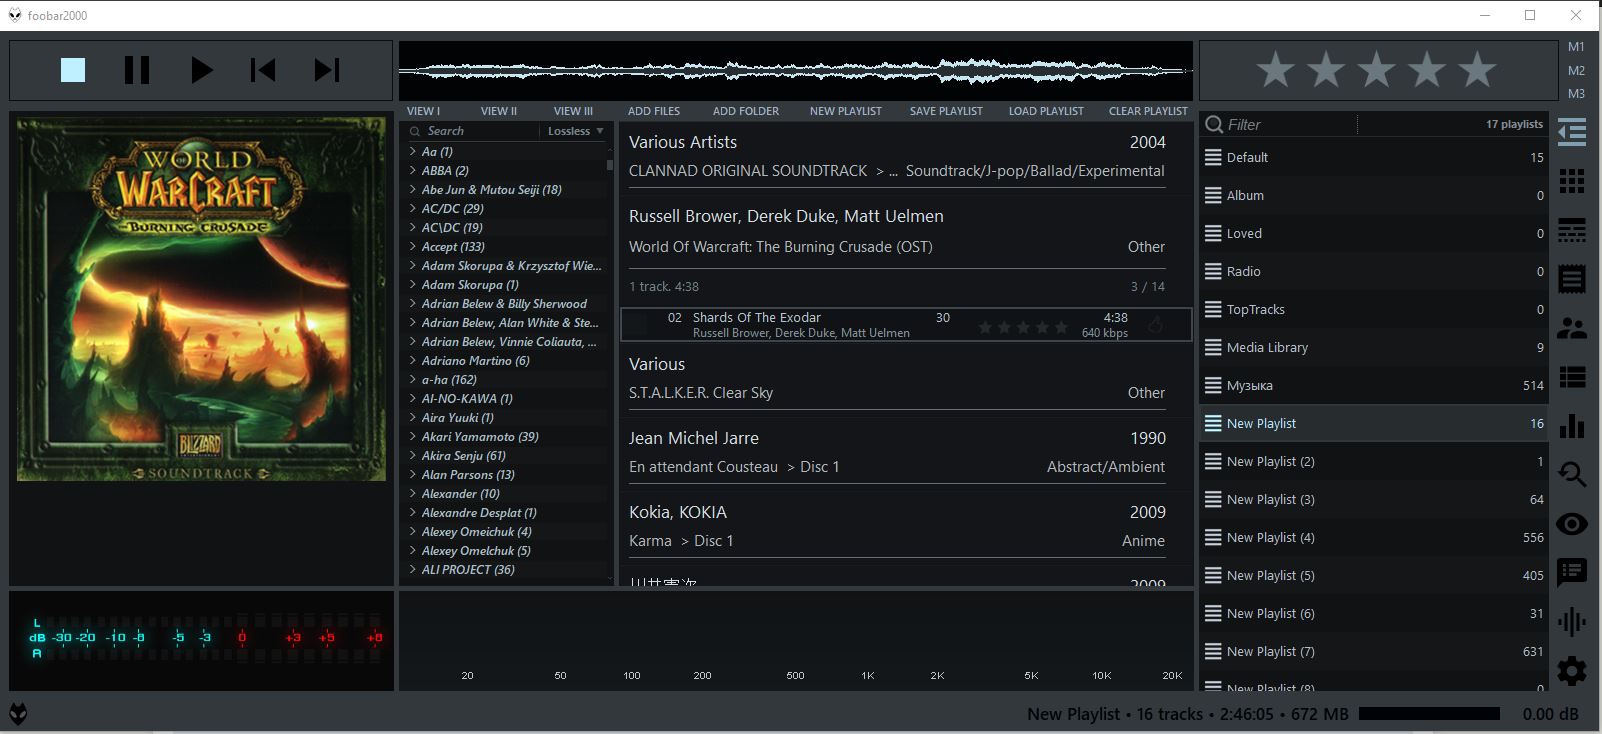Click the waveform seekbar to seek
The height and width of the screenshot is (734, 1602).
795,71
